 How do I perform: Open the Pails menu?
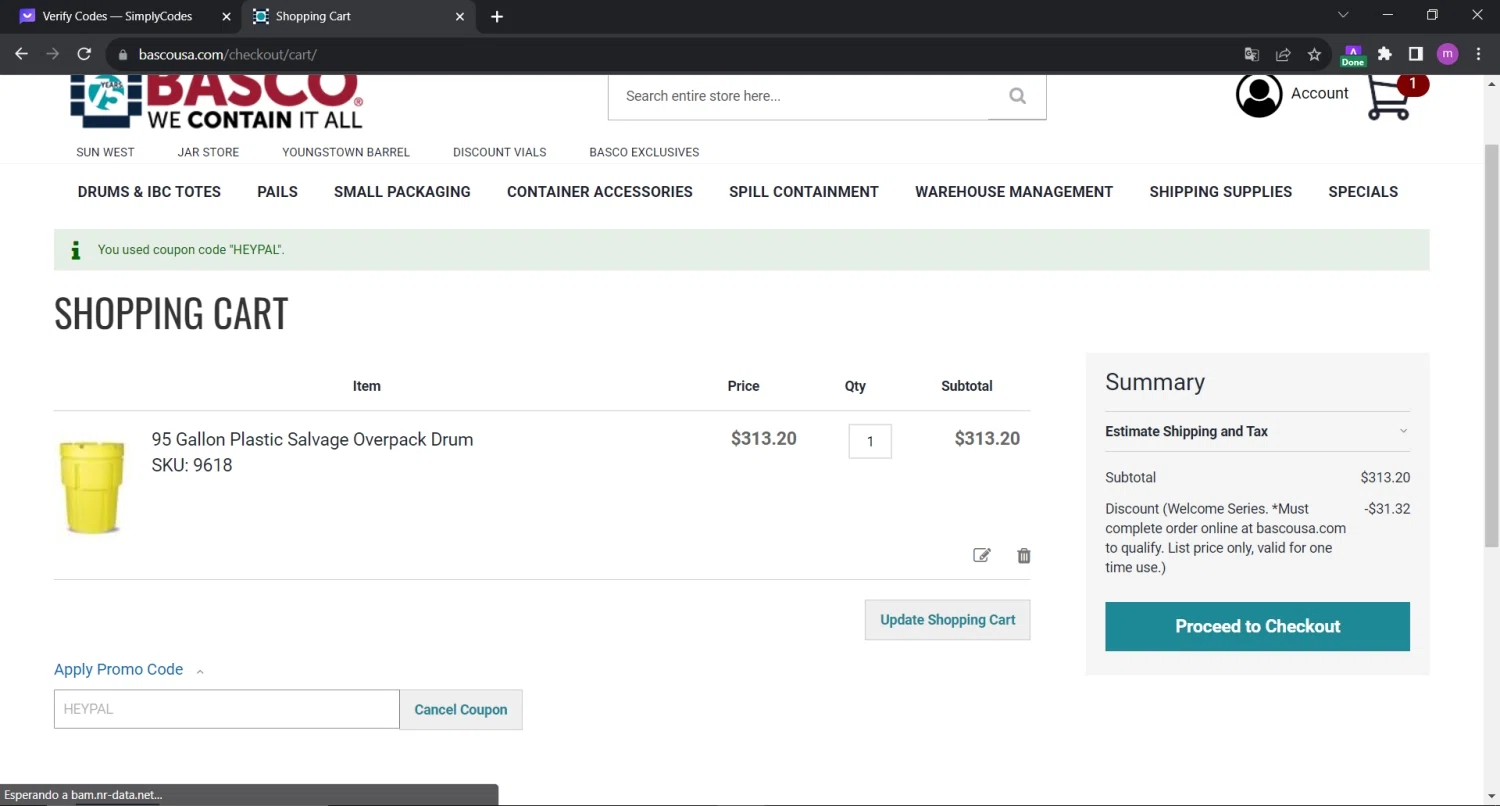pos(277,192)
